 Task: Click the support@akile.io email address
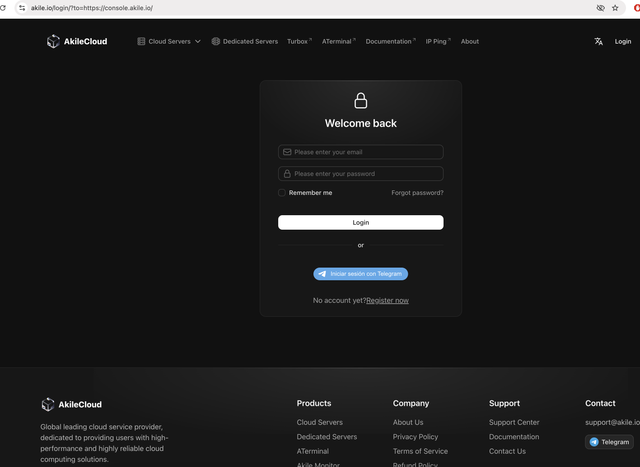(x=612, y=422)
